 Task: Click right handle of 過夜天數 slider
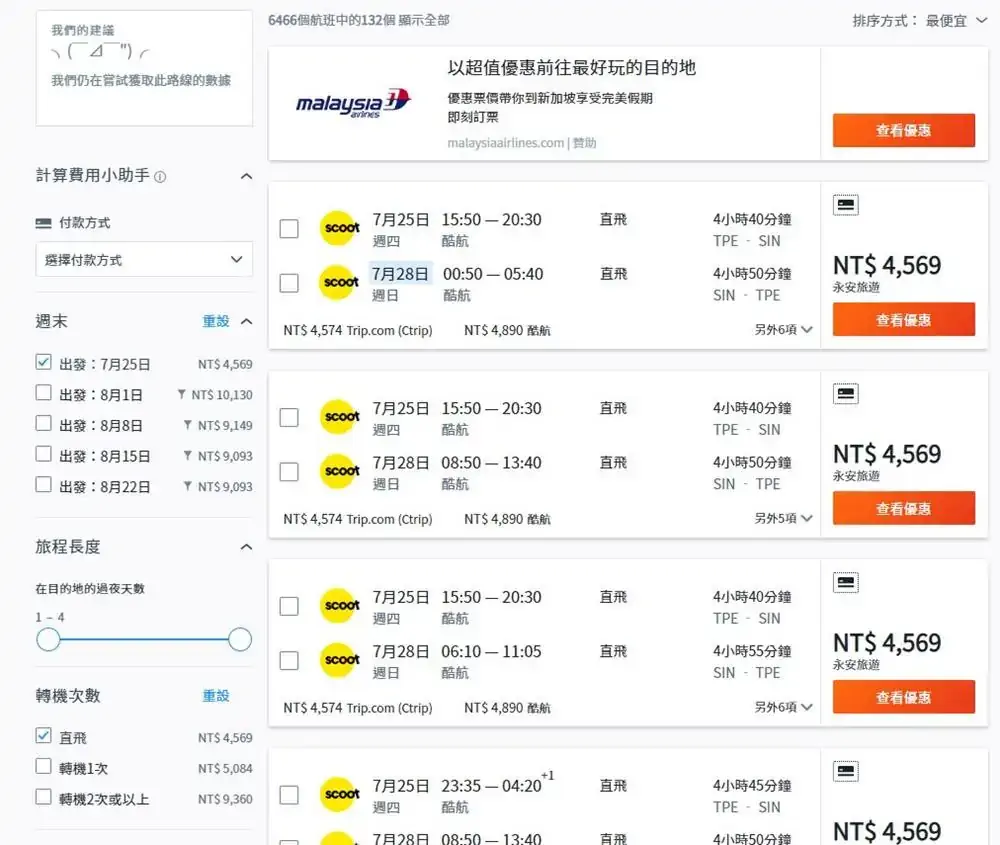pos(240,640)
